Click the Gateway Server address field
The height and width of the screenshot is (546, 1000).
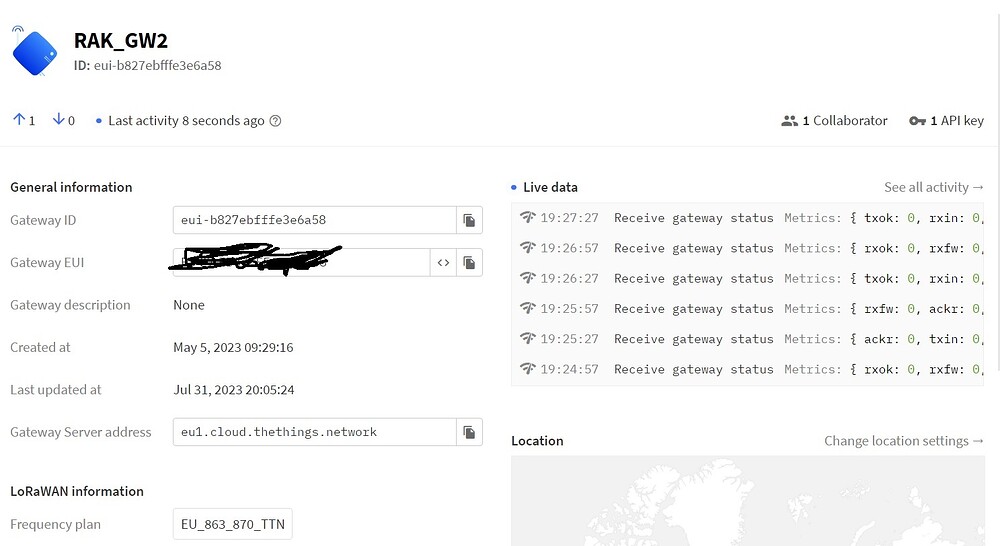(314, 432)
